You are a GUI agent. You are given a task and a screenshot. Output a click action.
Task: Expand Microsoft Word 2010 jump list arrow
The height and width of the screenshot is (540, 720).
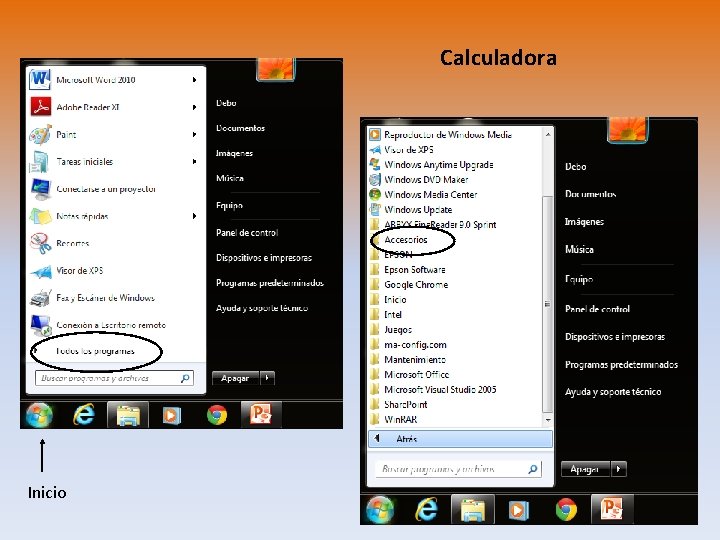195,80
